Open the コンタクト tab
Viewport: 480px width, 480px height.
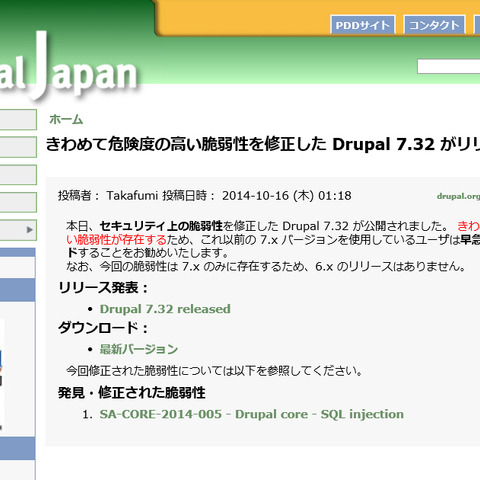(x=434, y=25)
